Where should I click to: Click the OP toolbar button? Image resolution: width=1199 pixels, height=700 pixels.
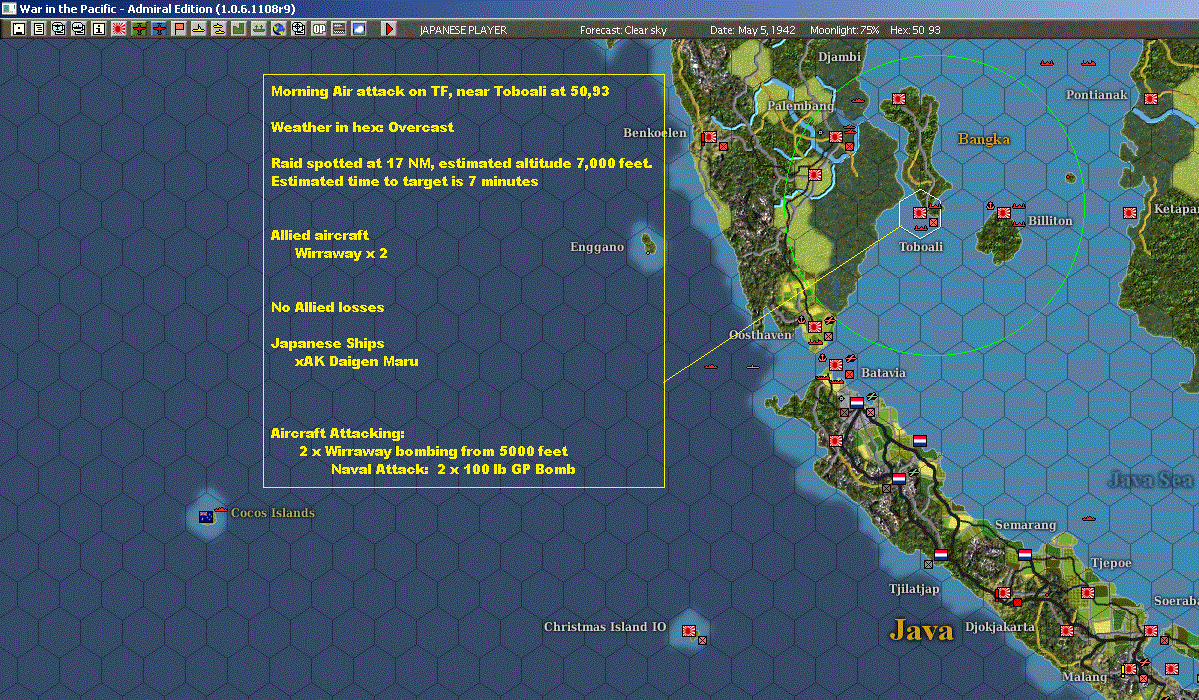(x=319, y=29)
